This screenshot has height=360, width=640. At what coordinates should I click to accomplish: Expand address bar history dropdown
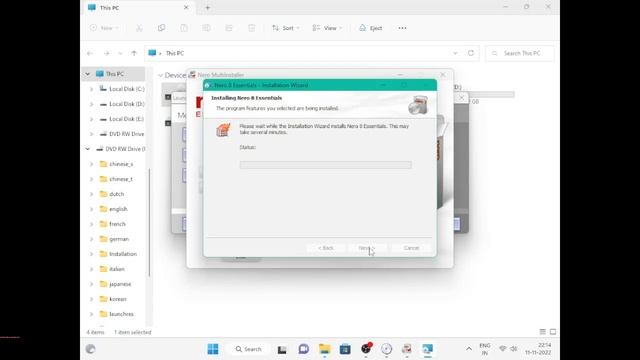click(455, 53)
